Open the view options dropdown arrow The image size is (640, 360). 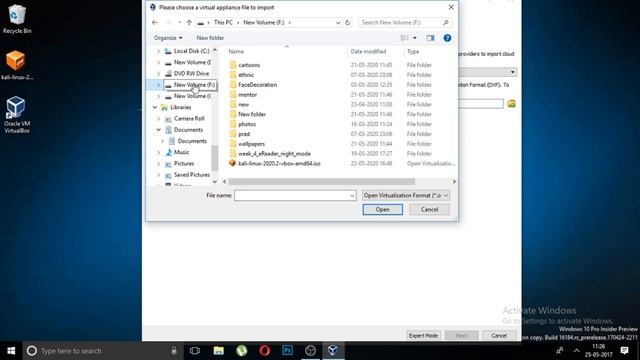(x=415, y=38)
